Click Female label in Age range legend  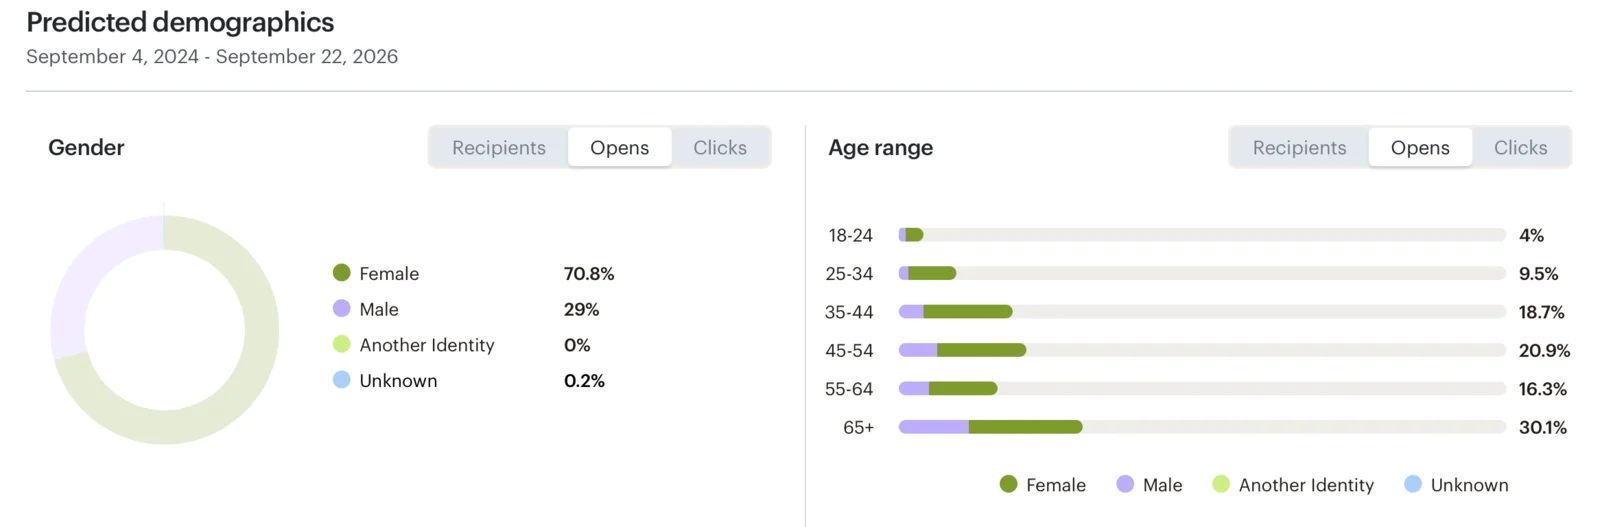click(x=1056, y=485)
